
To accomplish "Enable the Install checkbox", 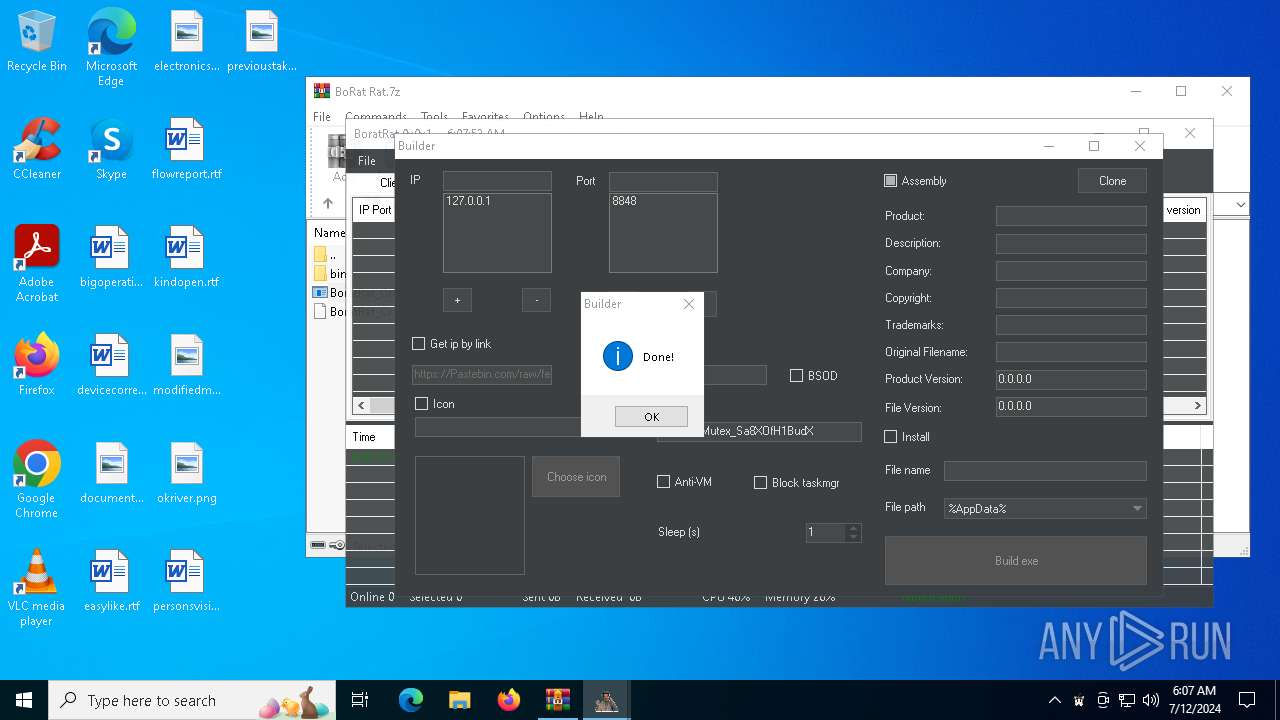I will (x=891, y=437).
